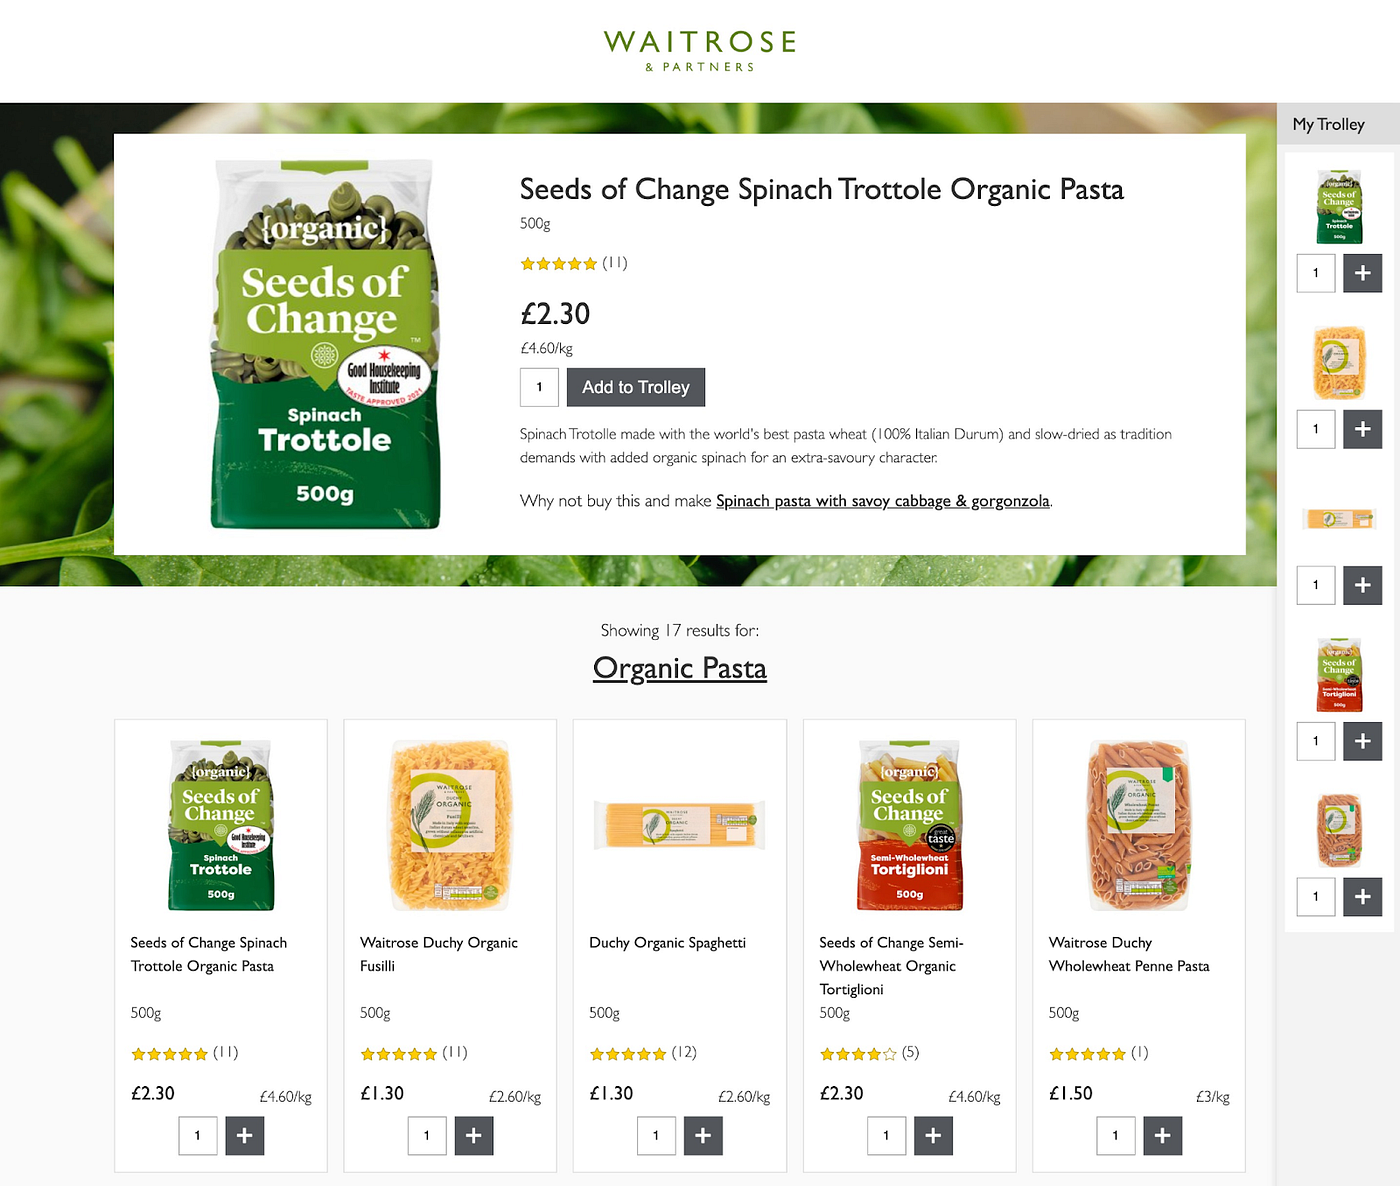Click the Waitrose & Partners logo
The image size is (1400, 1186).
(700, 50)
